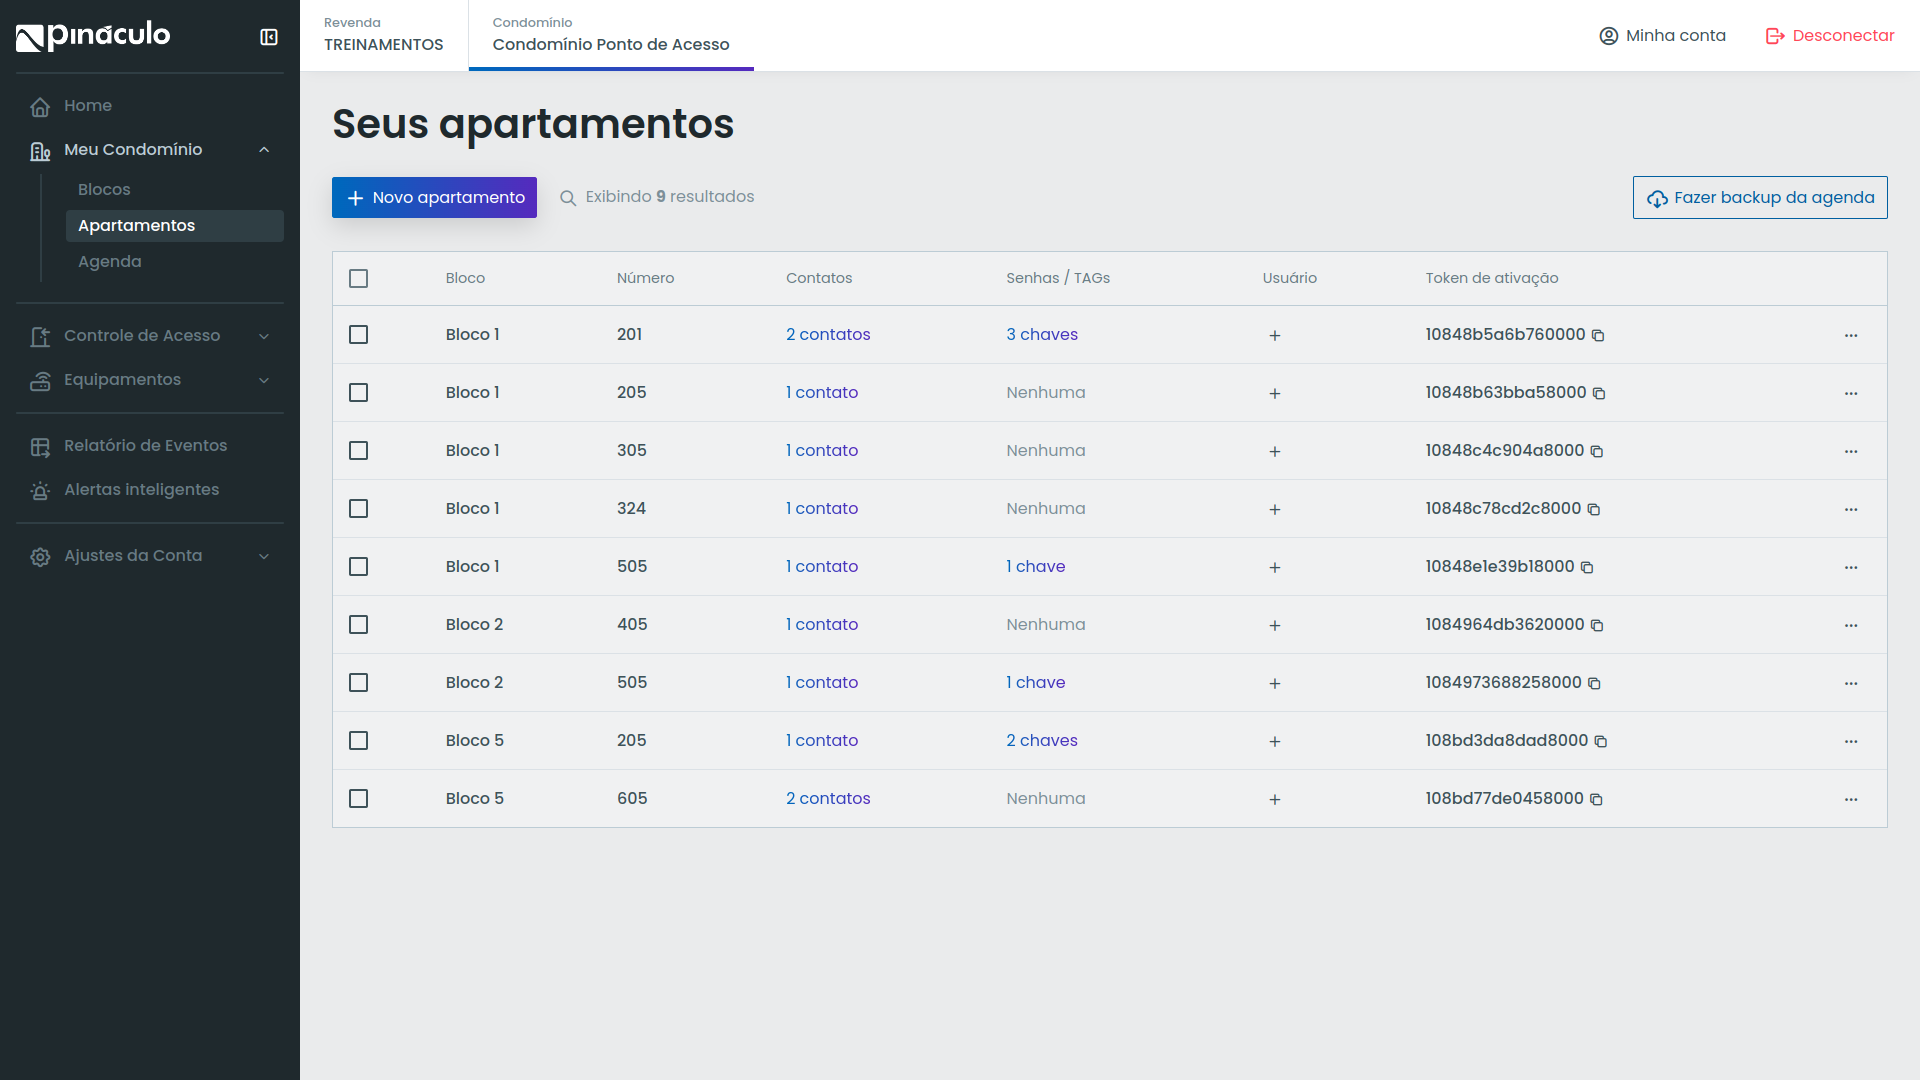Click the Desconectar logout icon
The height and width of the screenshot is (1080, 1920).
[x=1774, y=35]
